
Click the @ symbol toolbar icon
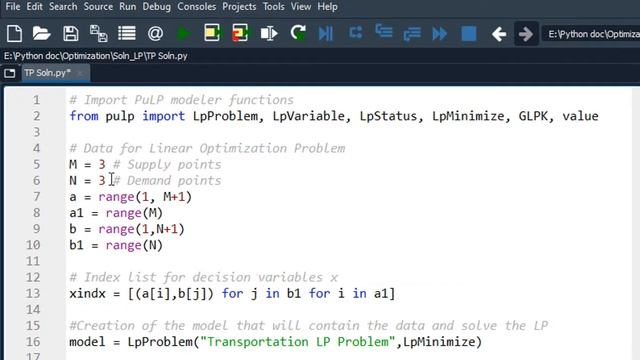(155, 33)
